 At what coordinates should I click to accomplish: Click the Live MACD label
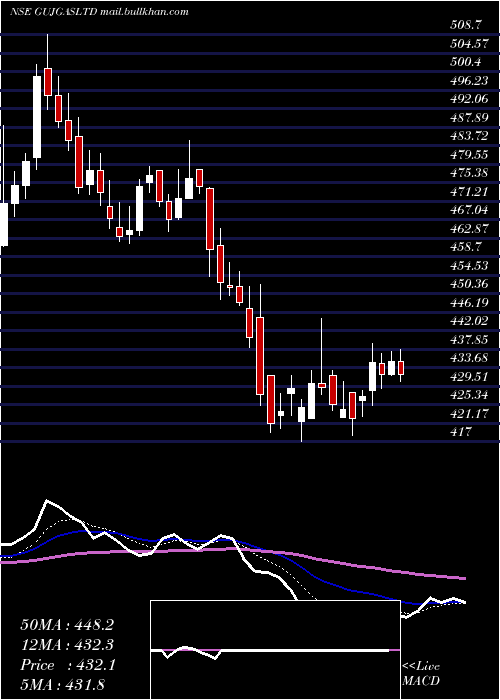421,673
